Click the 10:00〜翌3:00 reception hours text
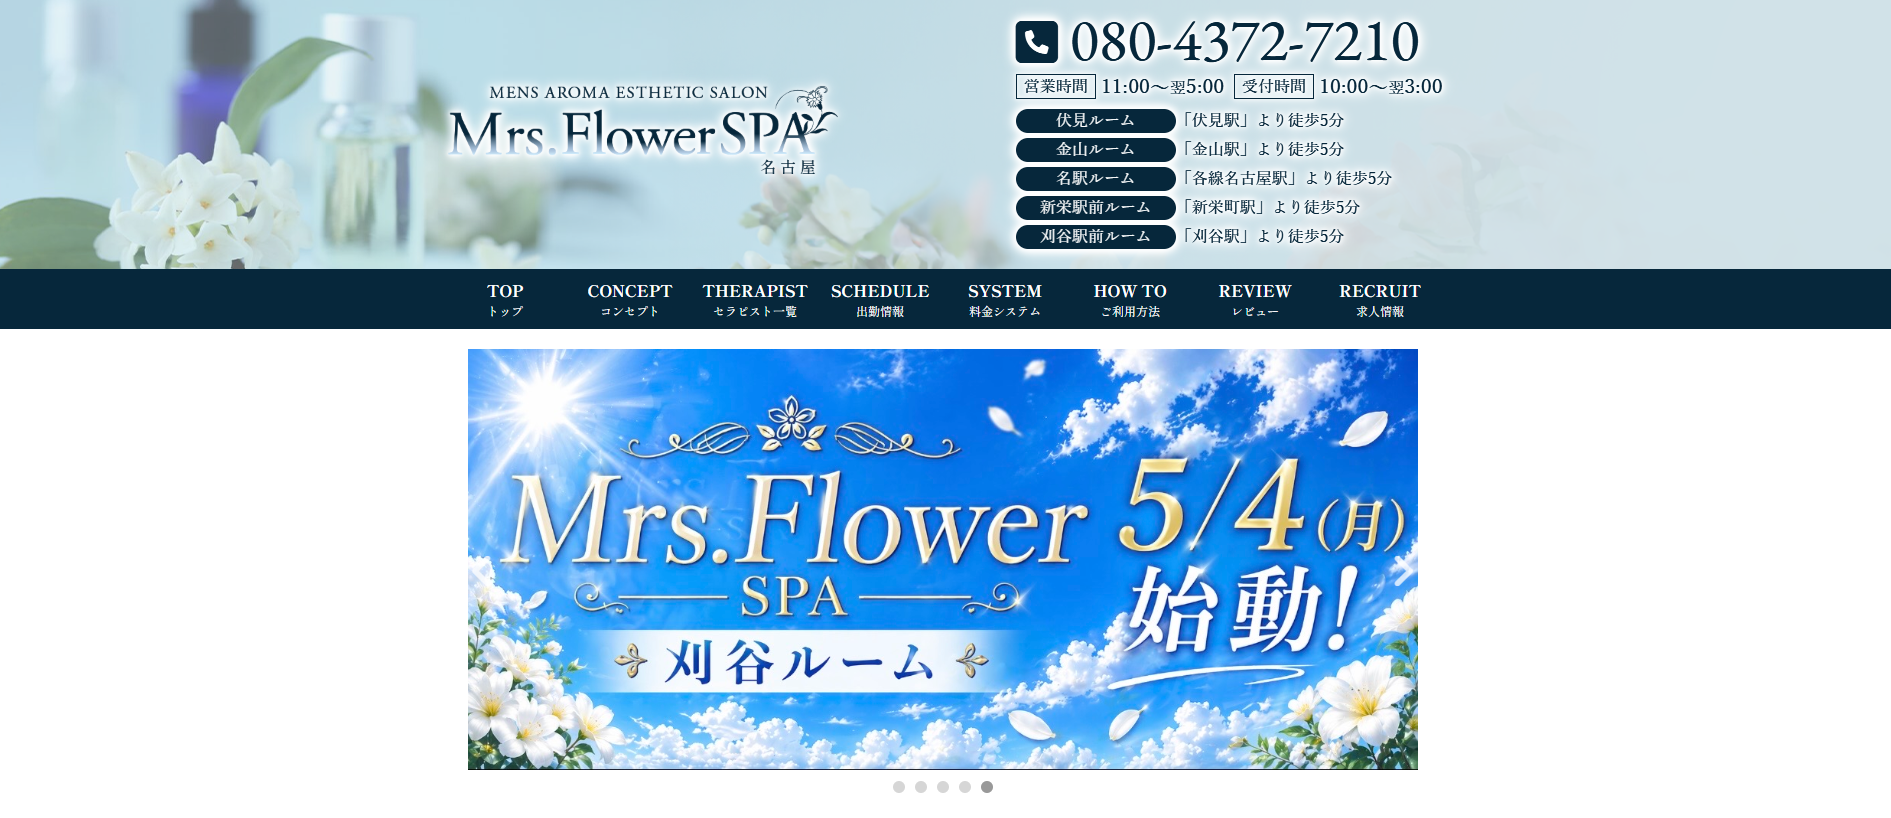 (1381, 87)
